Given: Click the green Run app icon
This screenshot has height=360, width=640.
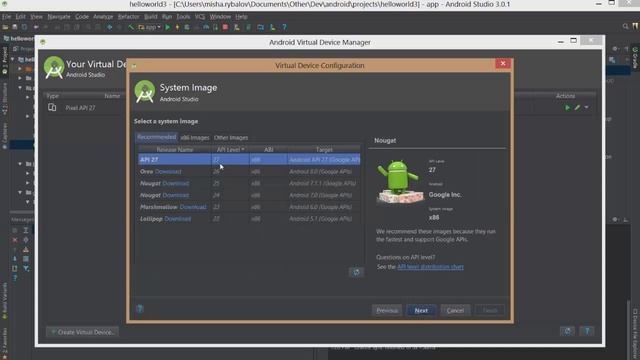Looking at the screenshot, I should coord(168,27).
